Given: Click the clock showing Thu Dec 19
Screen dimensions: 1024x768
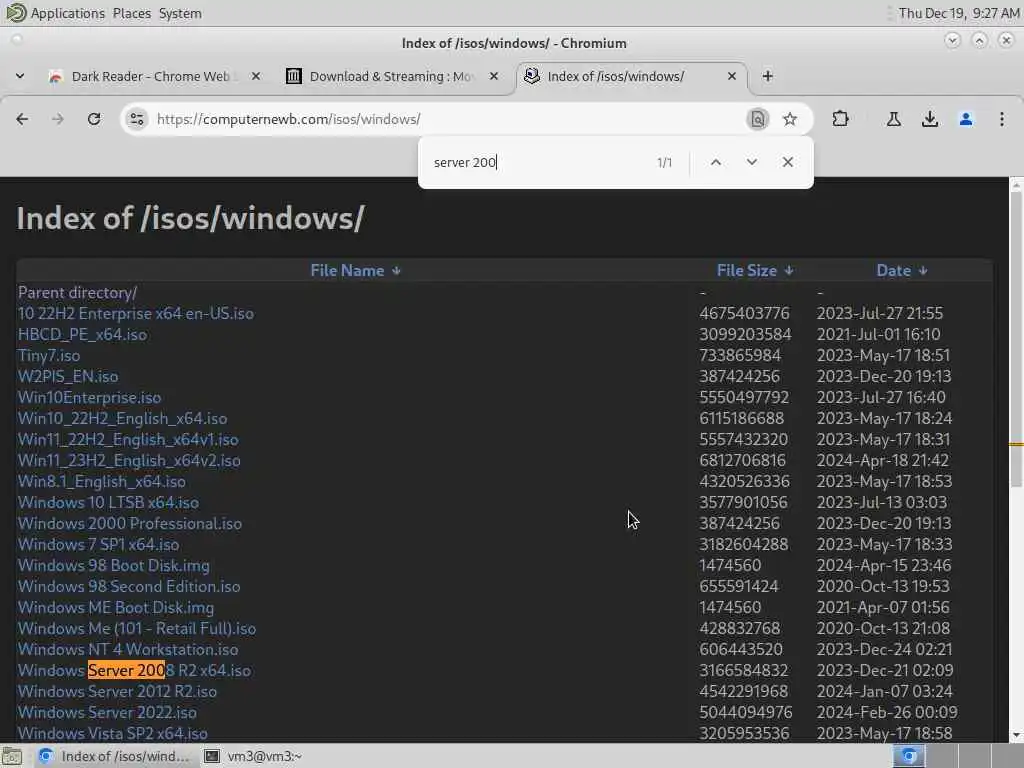Looking at the screenshot, I should 958,13.
